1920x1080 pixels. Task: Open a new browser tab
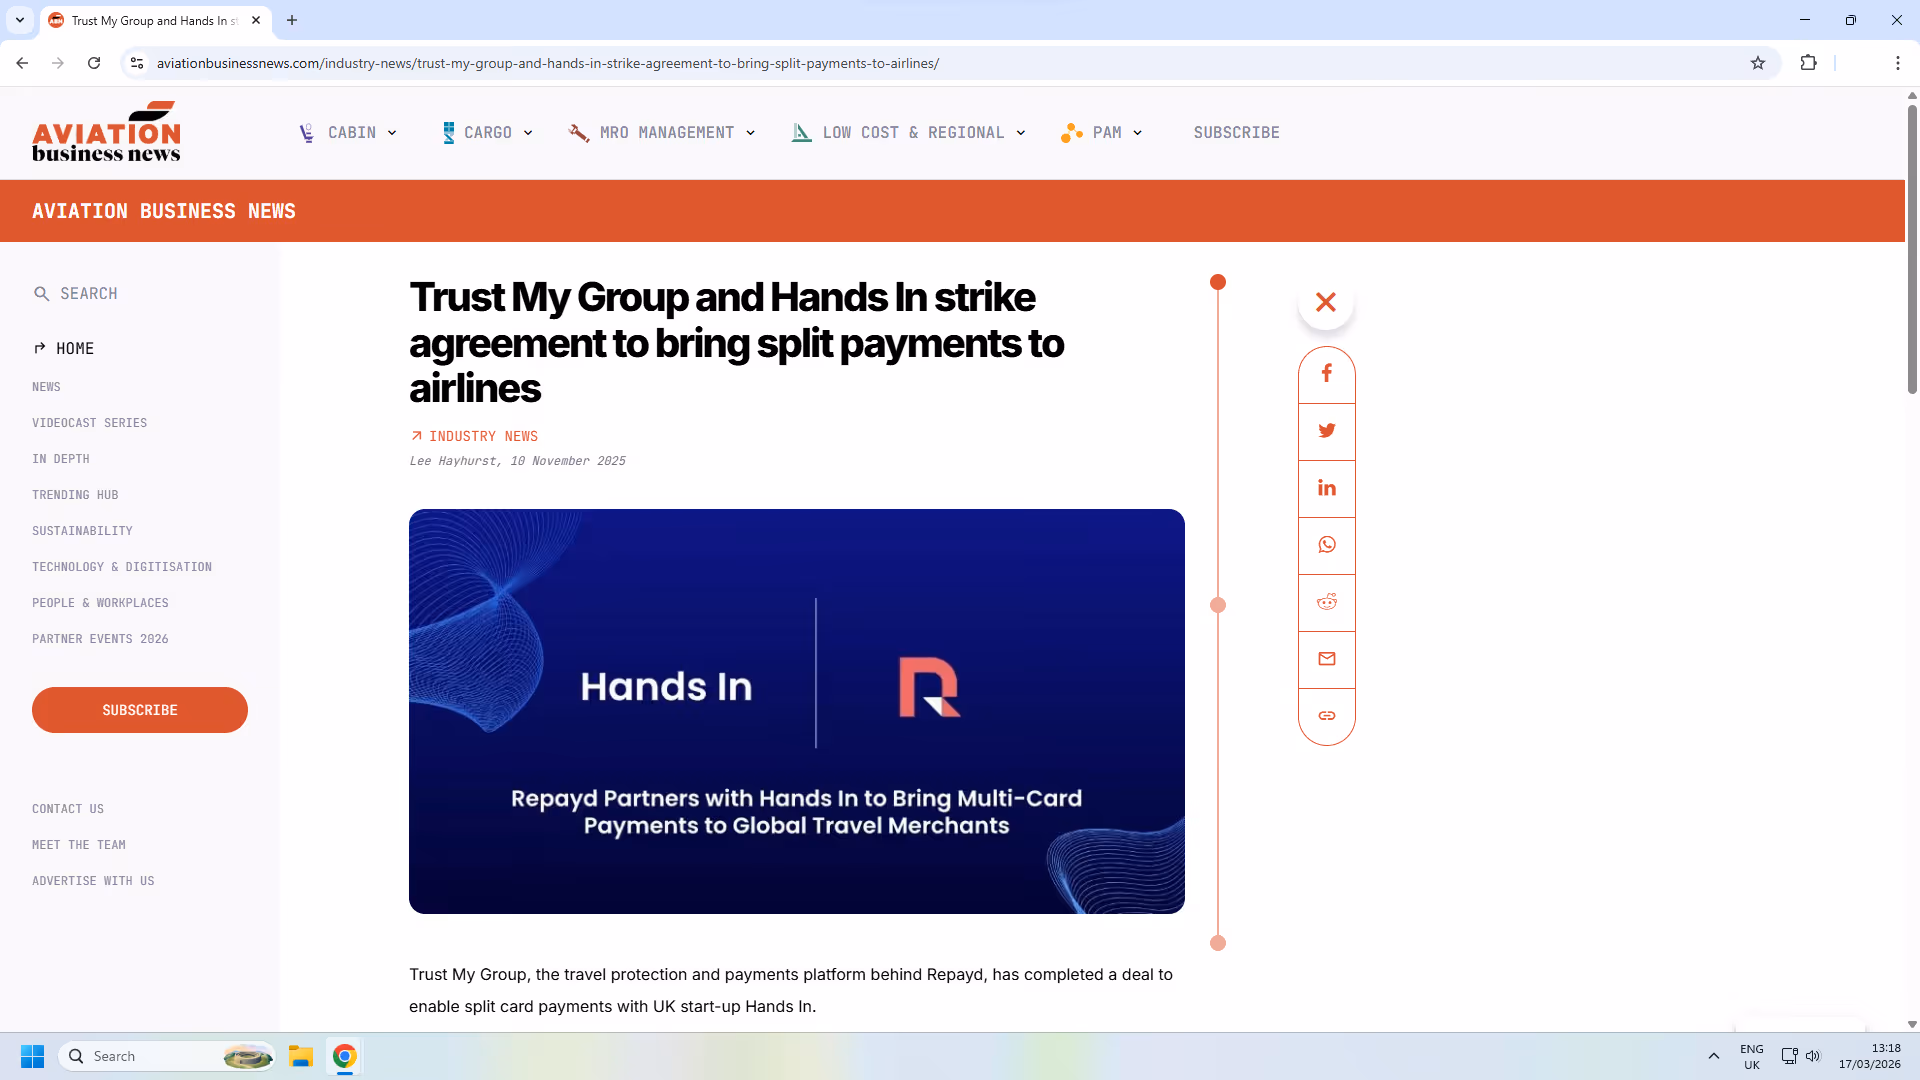pyautogui.click(x=292, y=20)
